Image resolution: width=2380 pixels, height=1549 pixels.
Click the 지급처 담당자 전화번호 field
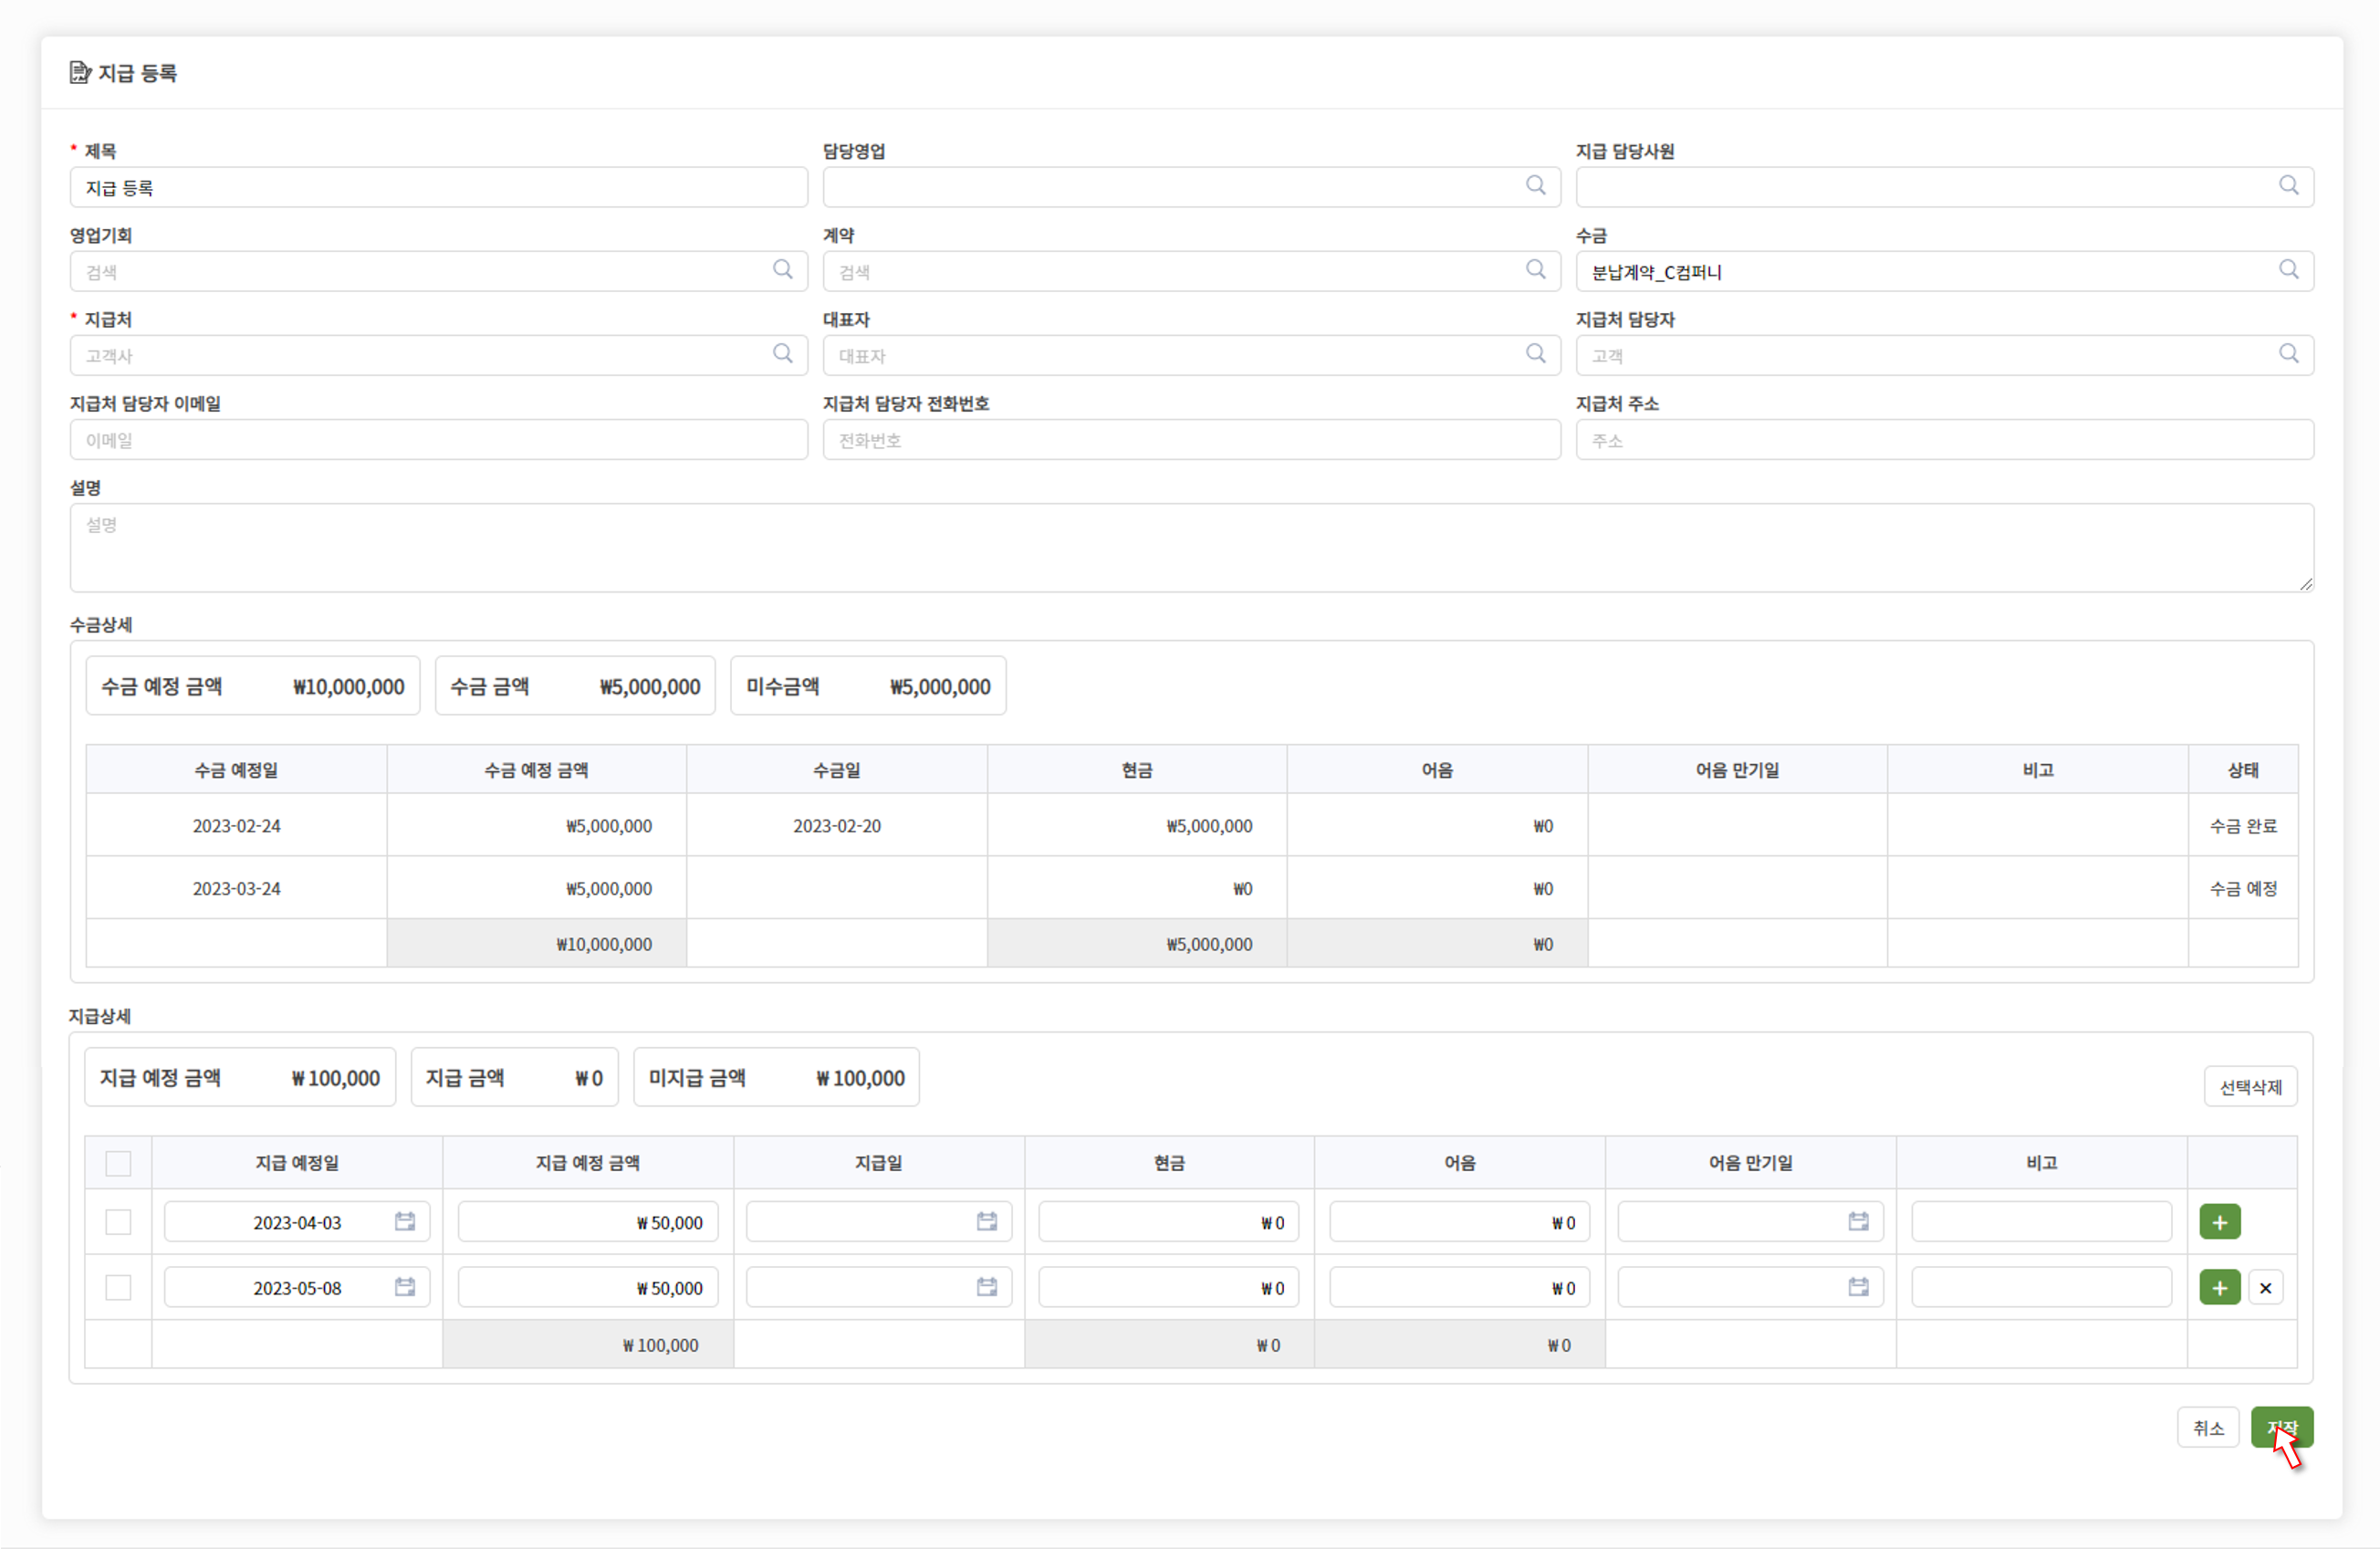tap(1192, 440)
